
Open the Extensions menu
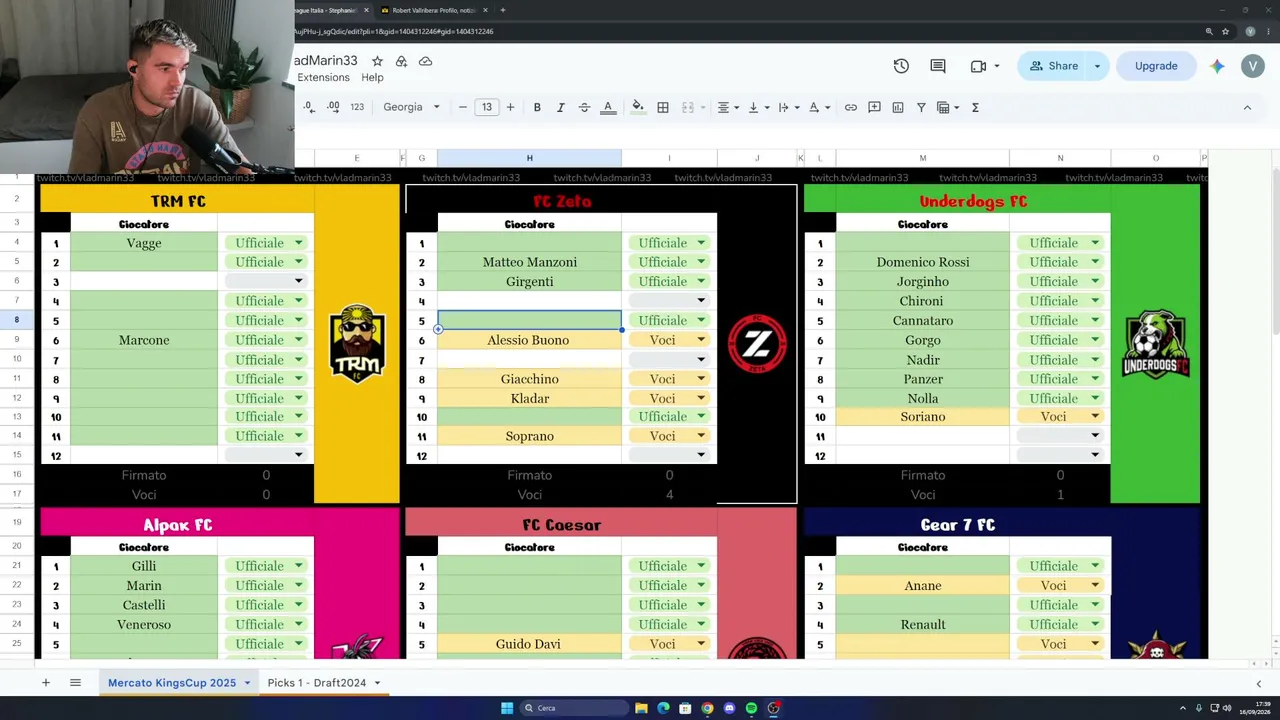coord(323,77)
